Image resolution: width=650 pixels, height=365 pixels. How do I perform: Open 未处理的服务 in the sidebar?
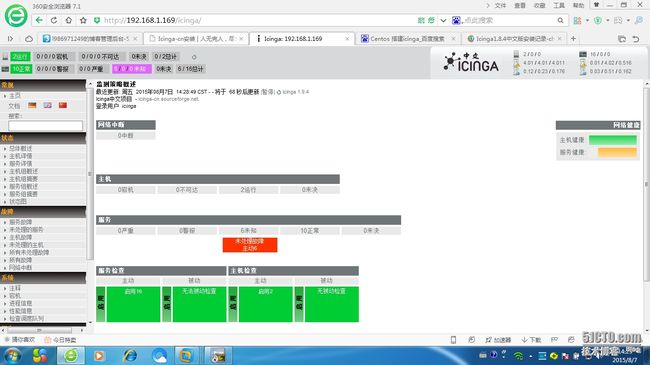click(x=26, y=229)
